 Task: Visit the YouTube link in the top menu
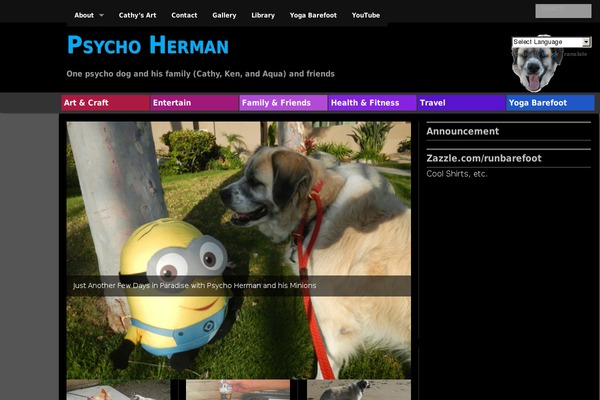pos(366,15)
